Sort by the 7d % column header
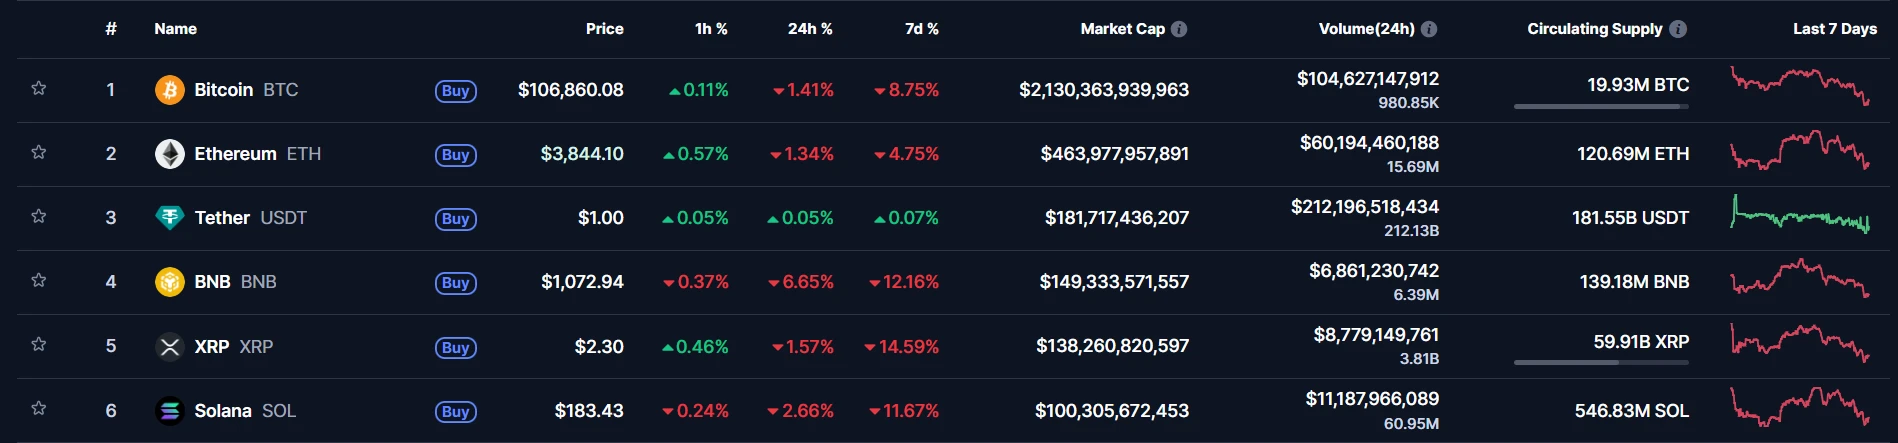Viewport: 1898px width, 443px height. pyautogui.click(x=921, y=29)
